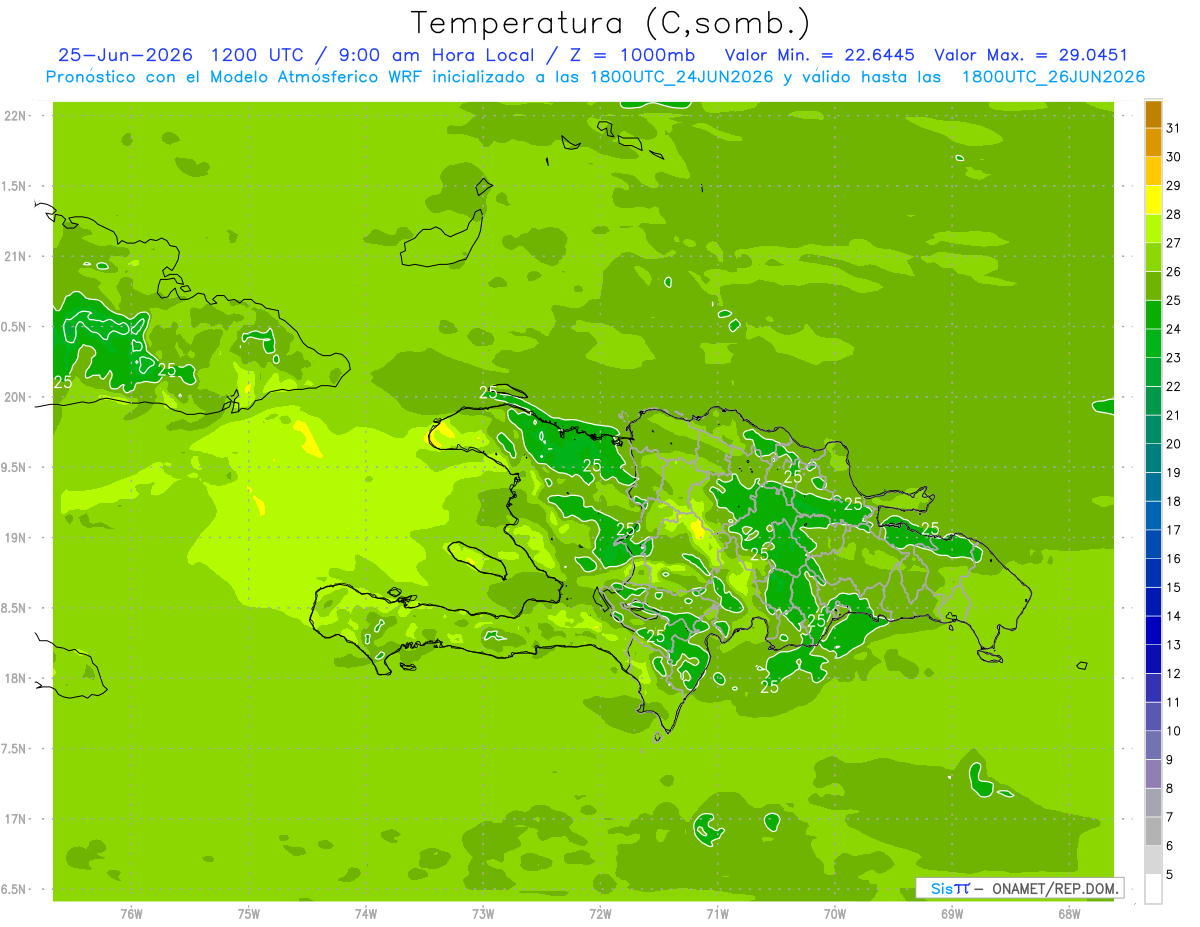This screenshot has height=927, width=1200.
Task: Click the "76W" longitude label
Action: click(131, 914)
